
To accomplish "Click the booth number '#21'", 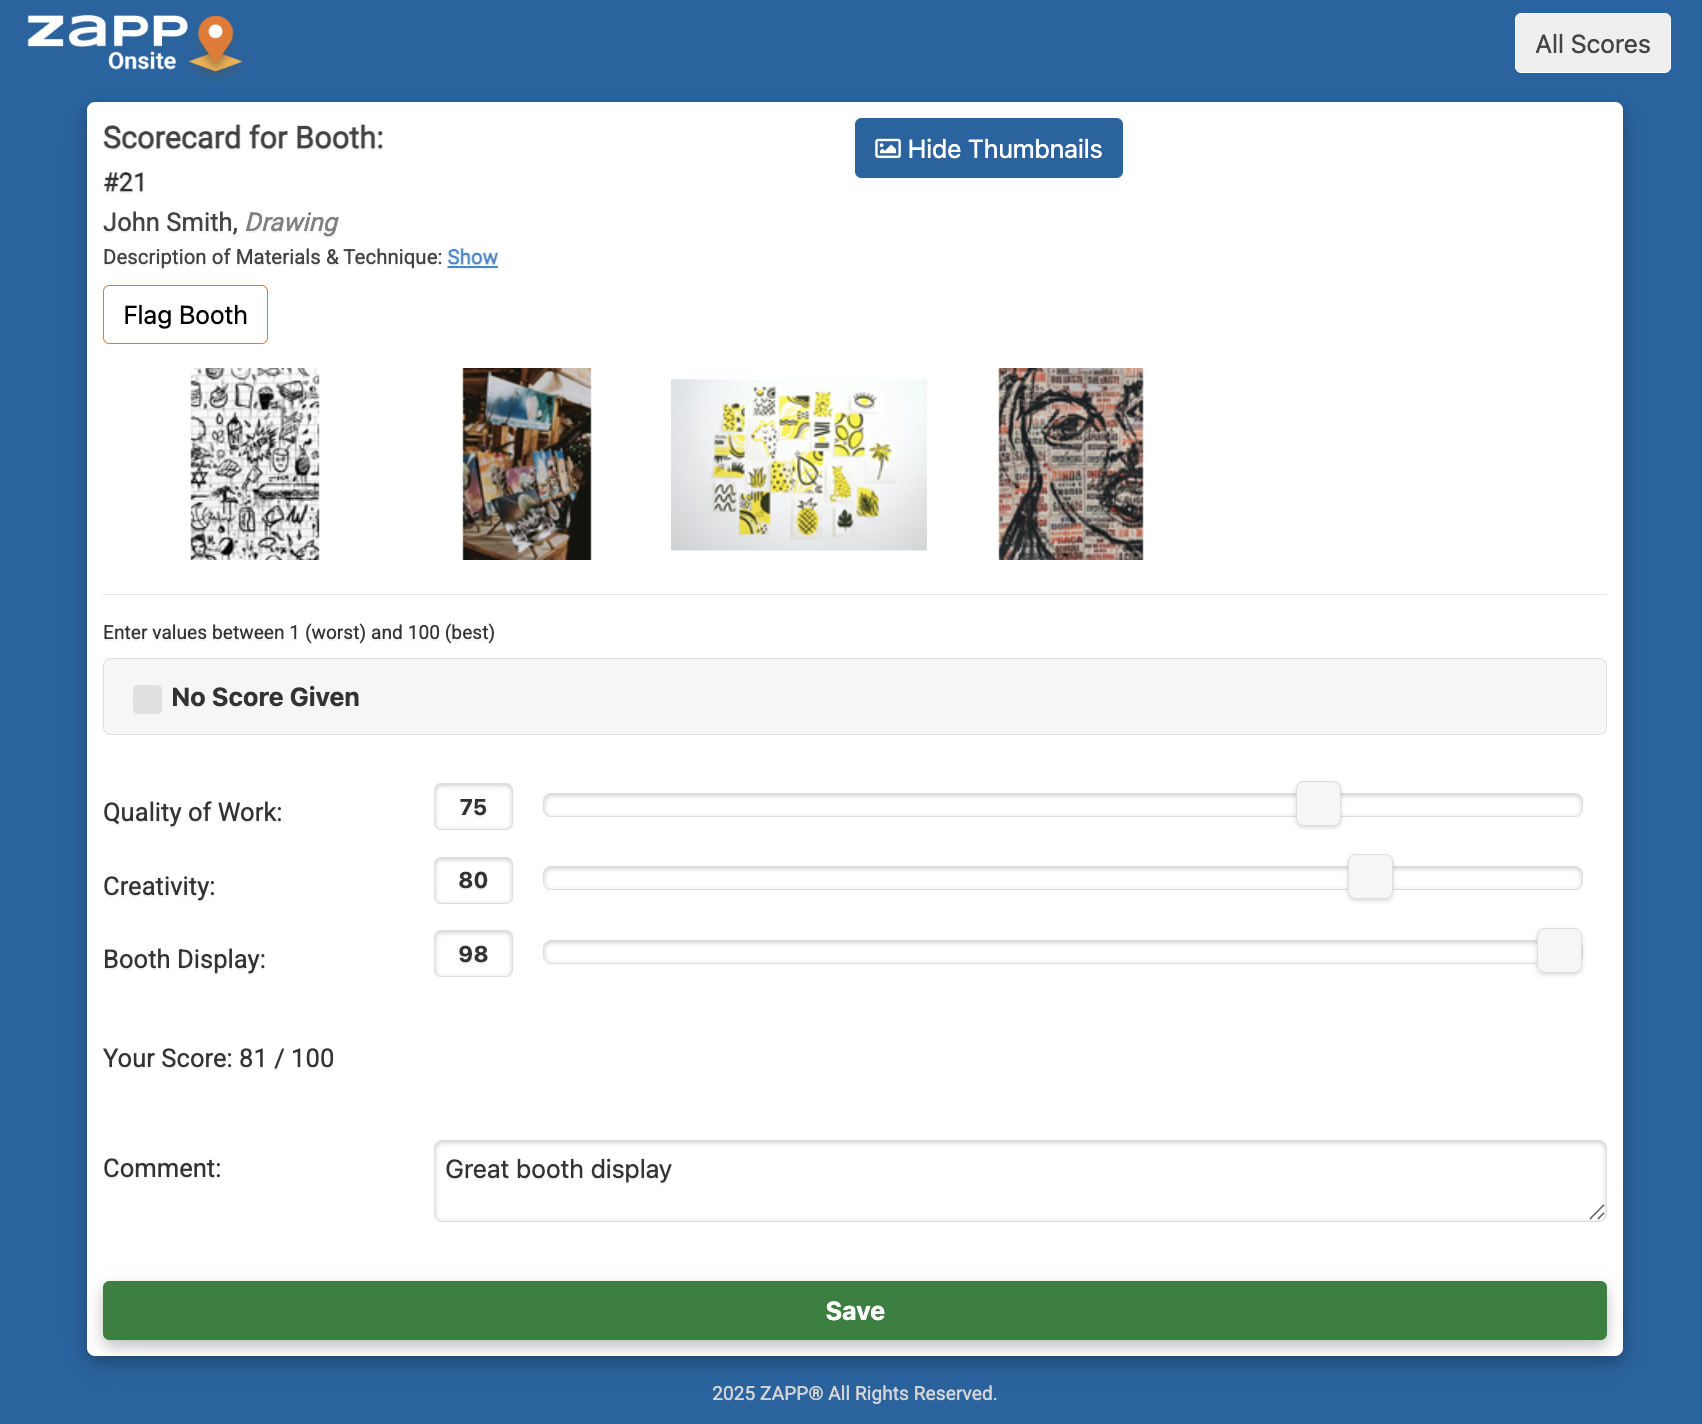I will pos(125,182).
